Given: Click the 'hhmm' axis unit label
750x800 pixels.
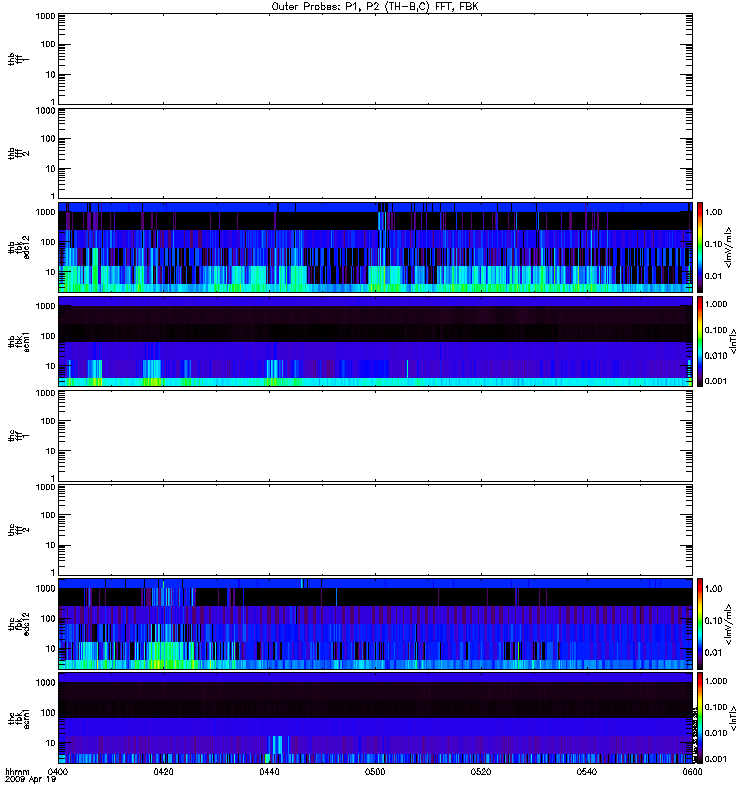Looking at the screenshot, I should coord(17,771).
